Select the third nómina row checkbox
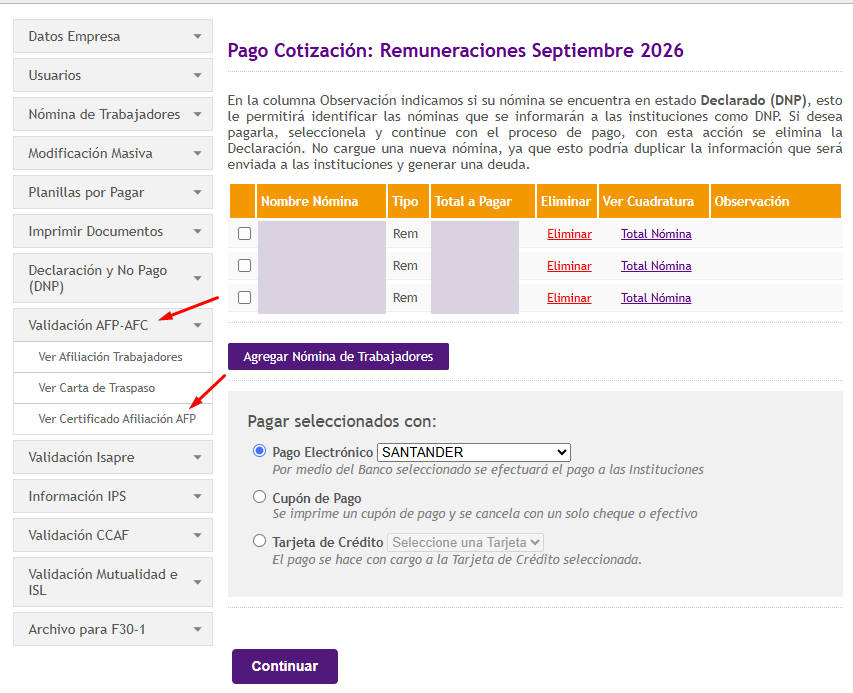This screenshot has width=853, height=693. 245,298
